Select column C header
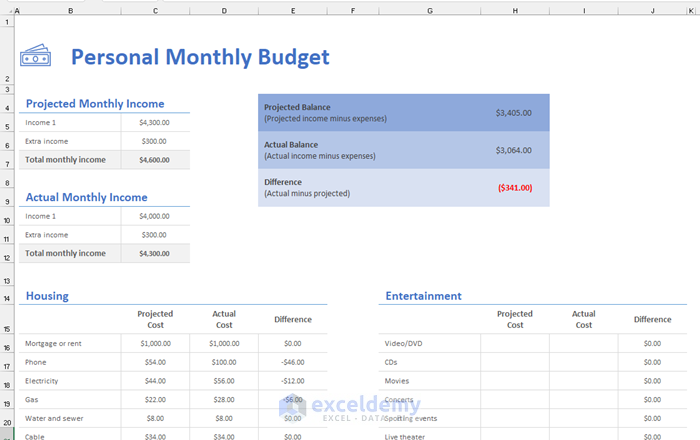The image size is (700, 440). pyautogui.click(x=155, y=11)
